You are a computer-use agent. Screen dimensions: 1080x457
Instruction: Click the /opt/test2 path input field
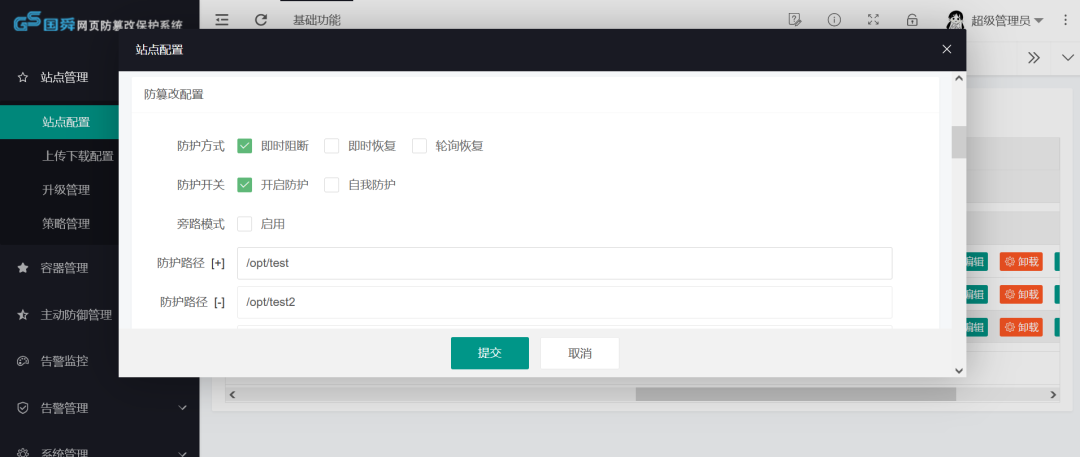pos(564,302)
